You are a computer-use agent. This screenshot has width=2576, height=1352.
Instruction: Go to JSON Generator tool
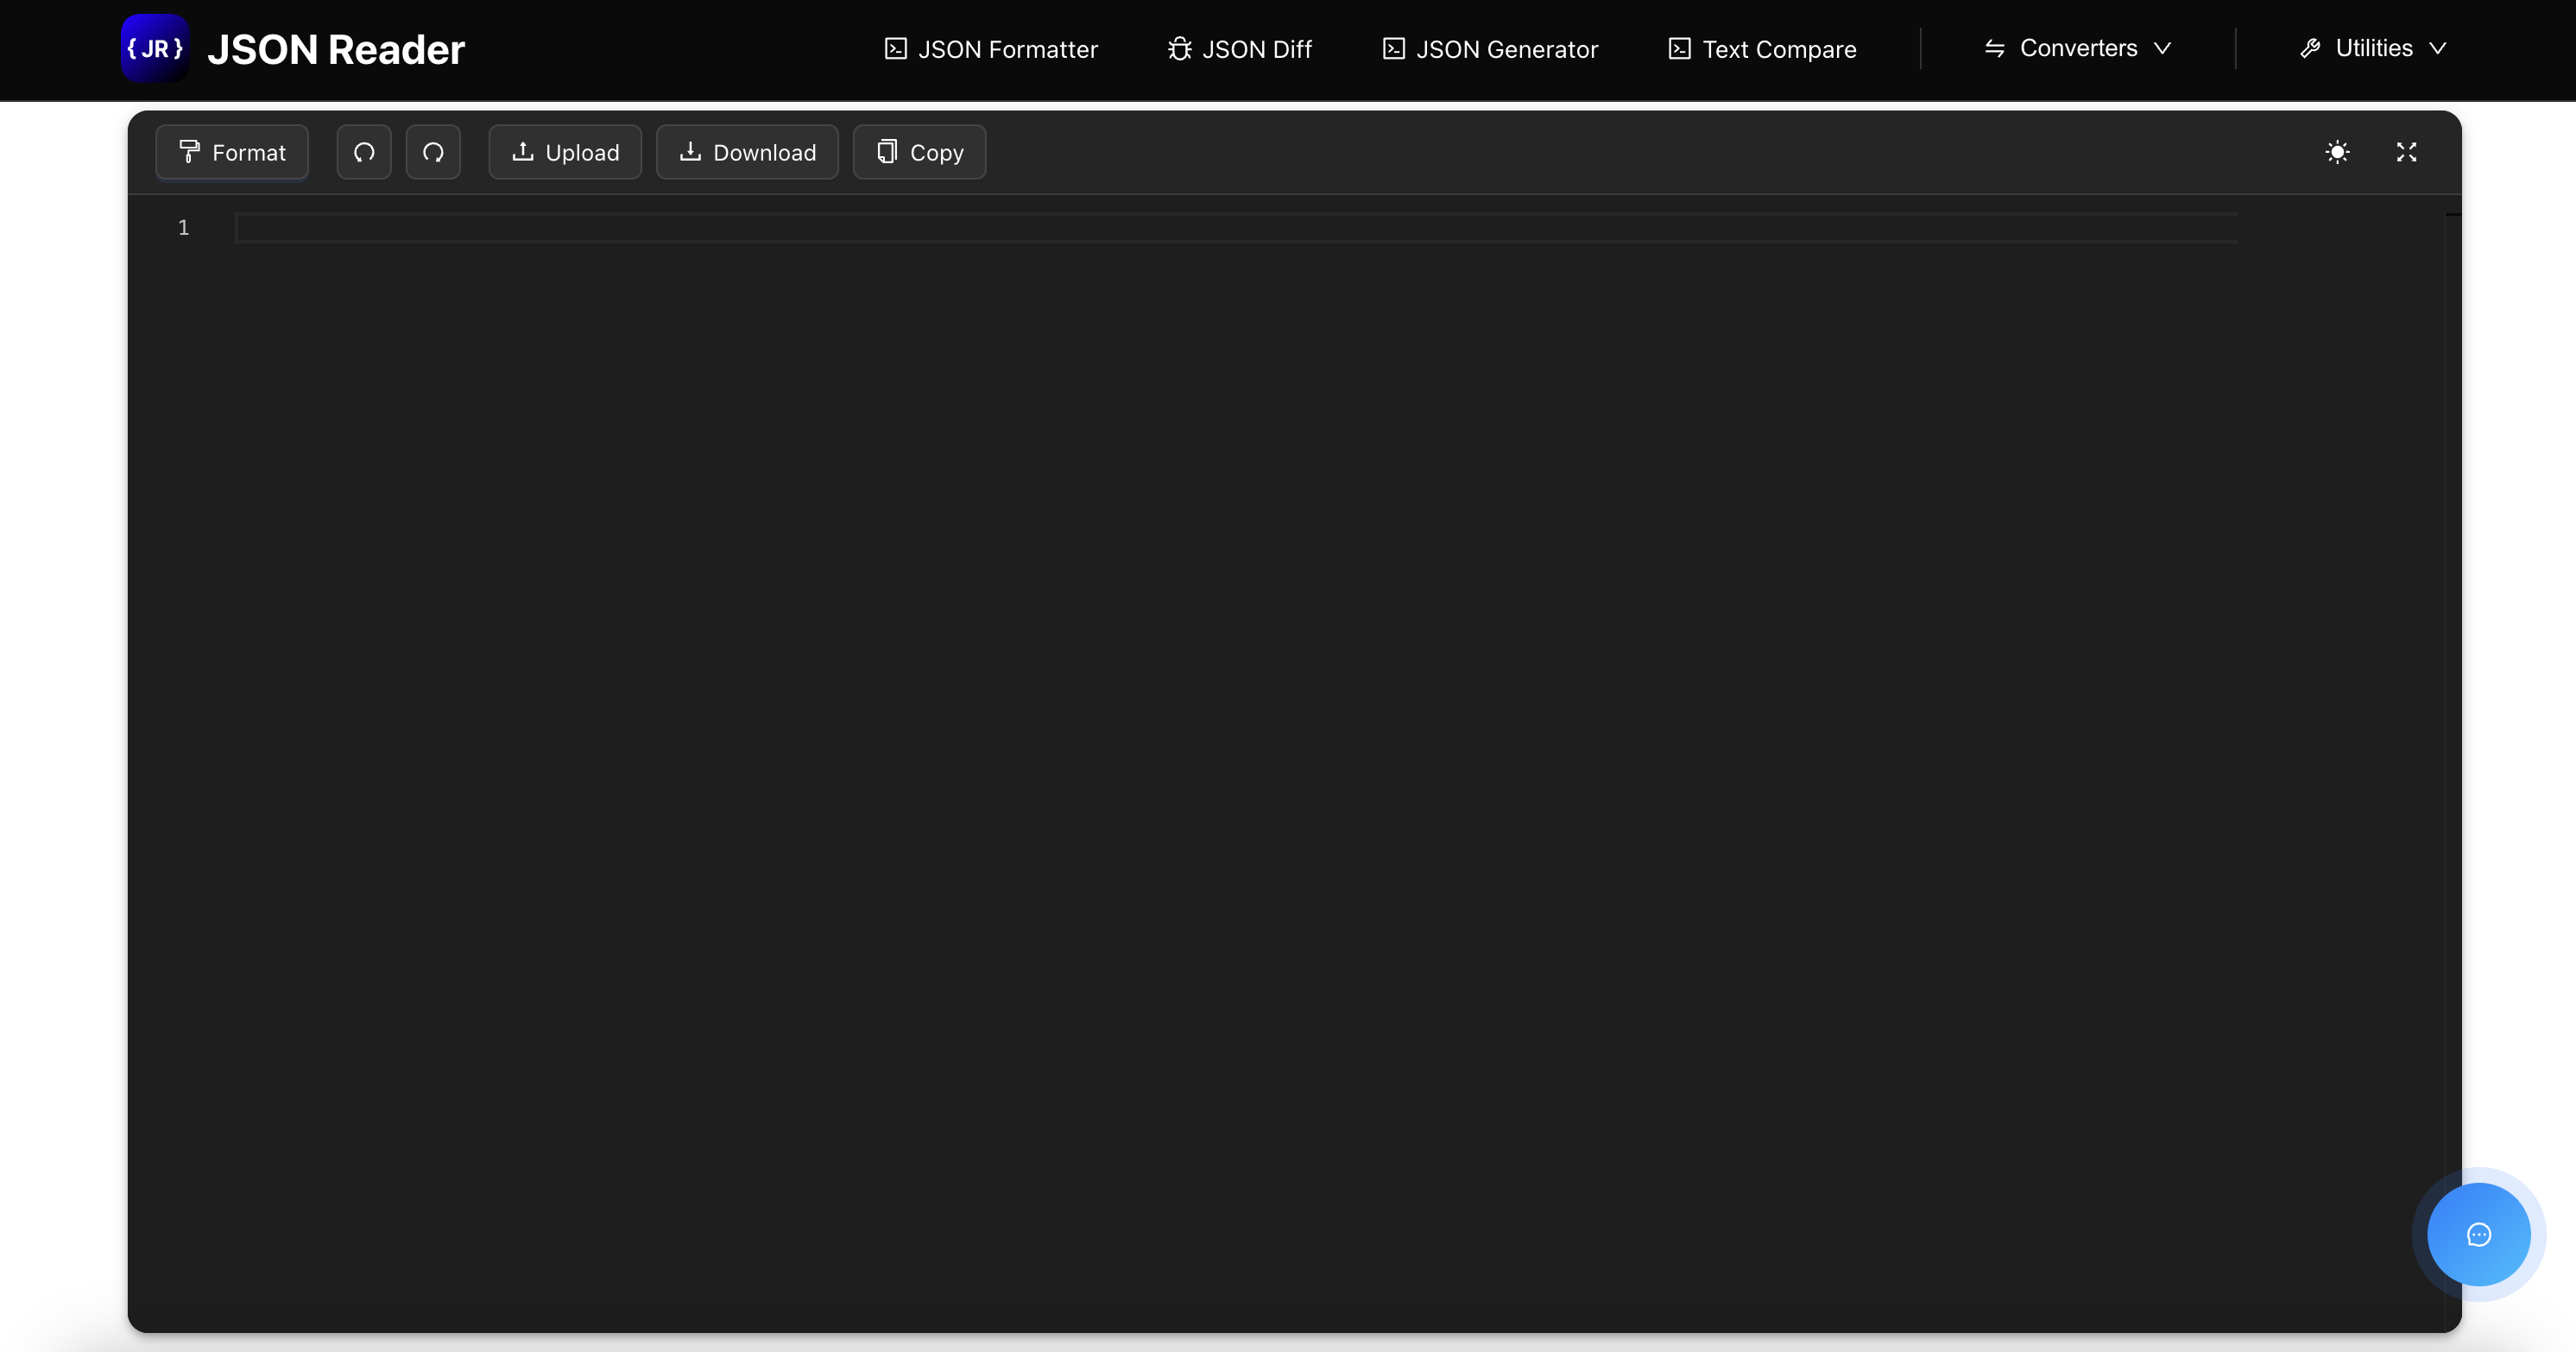[1490, 49]
